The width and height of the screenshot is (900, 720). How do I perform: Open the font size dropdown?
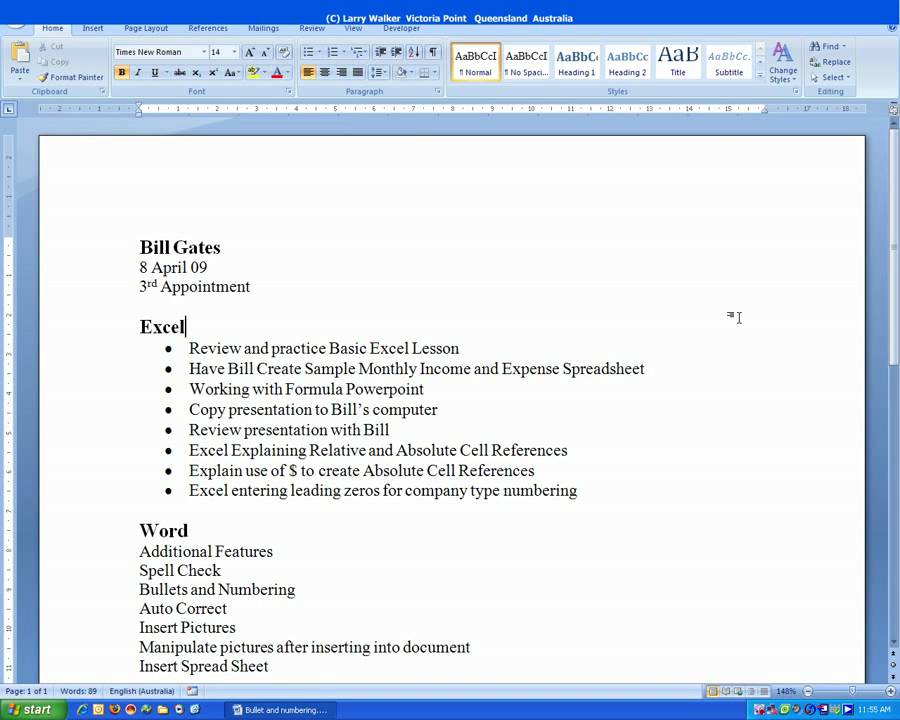234,52
